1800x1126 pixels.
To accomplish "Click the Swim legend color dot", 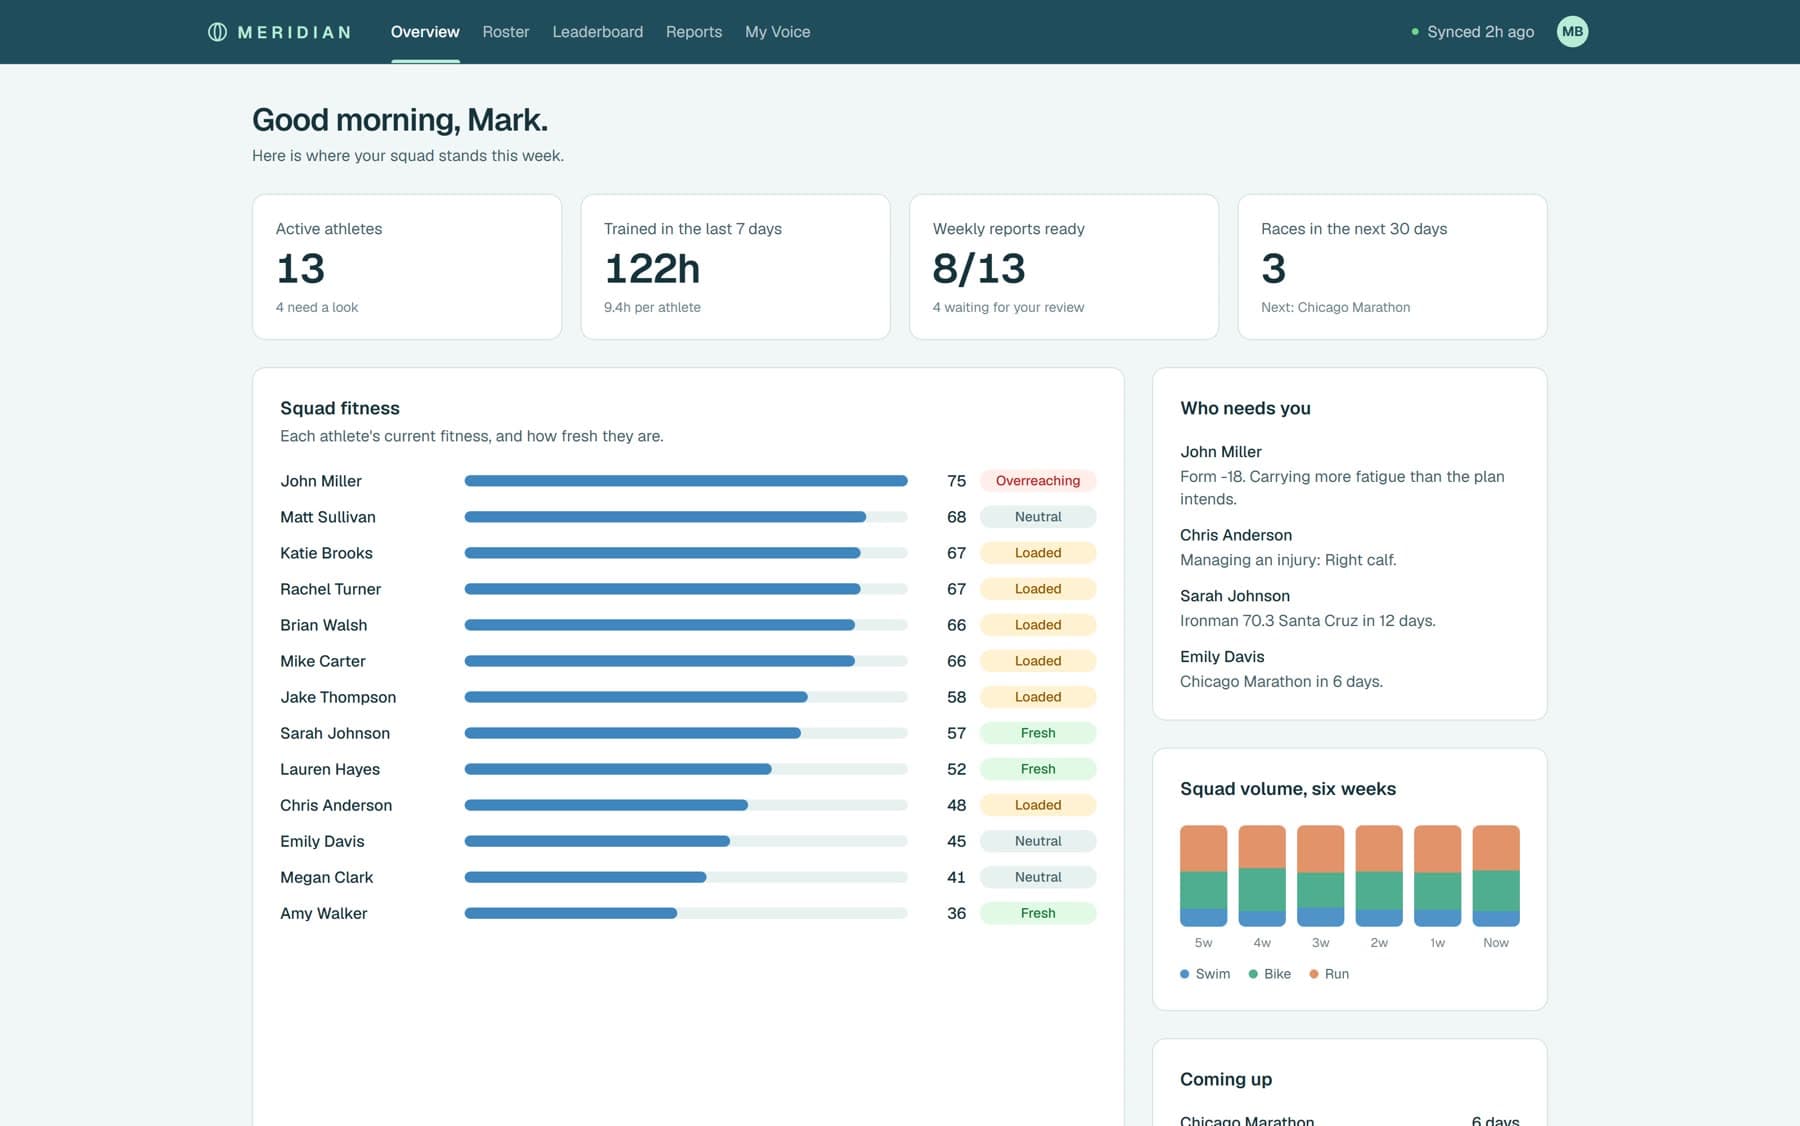I will pyautogui.click(x=1185, y=974).
